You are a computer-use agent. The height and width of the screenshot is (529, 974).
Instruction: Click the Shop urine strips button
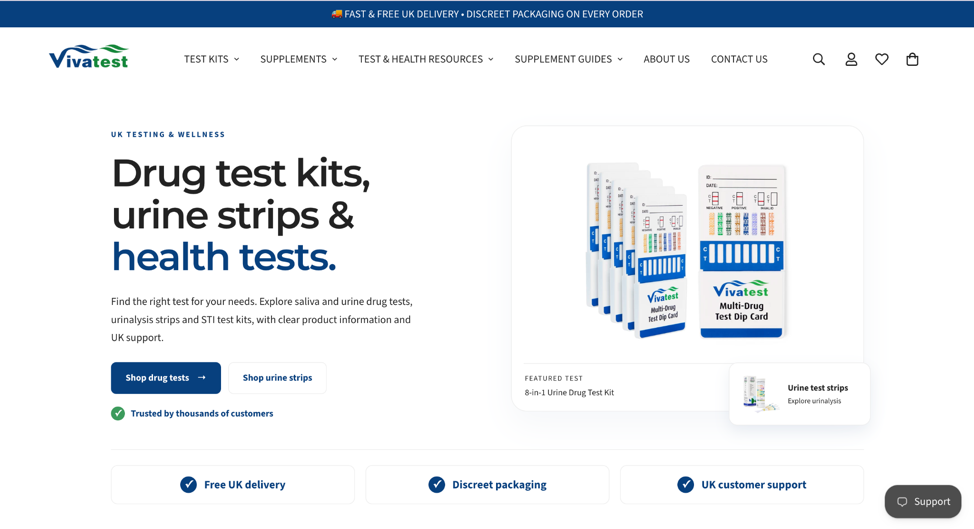point(277,378)
